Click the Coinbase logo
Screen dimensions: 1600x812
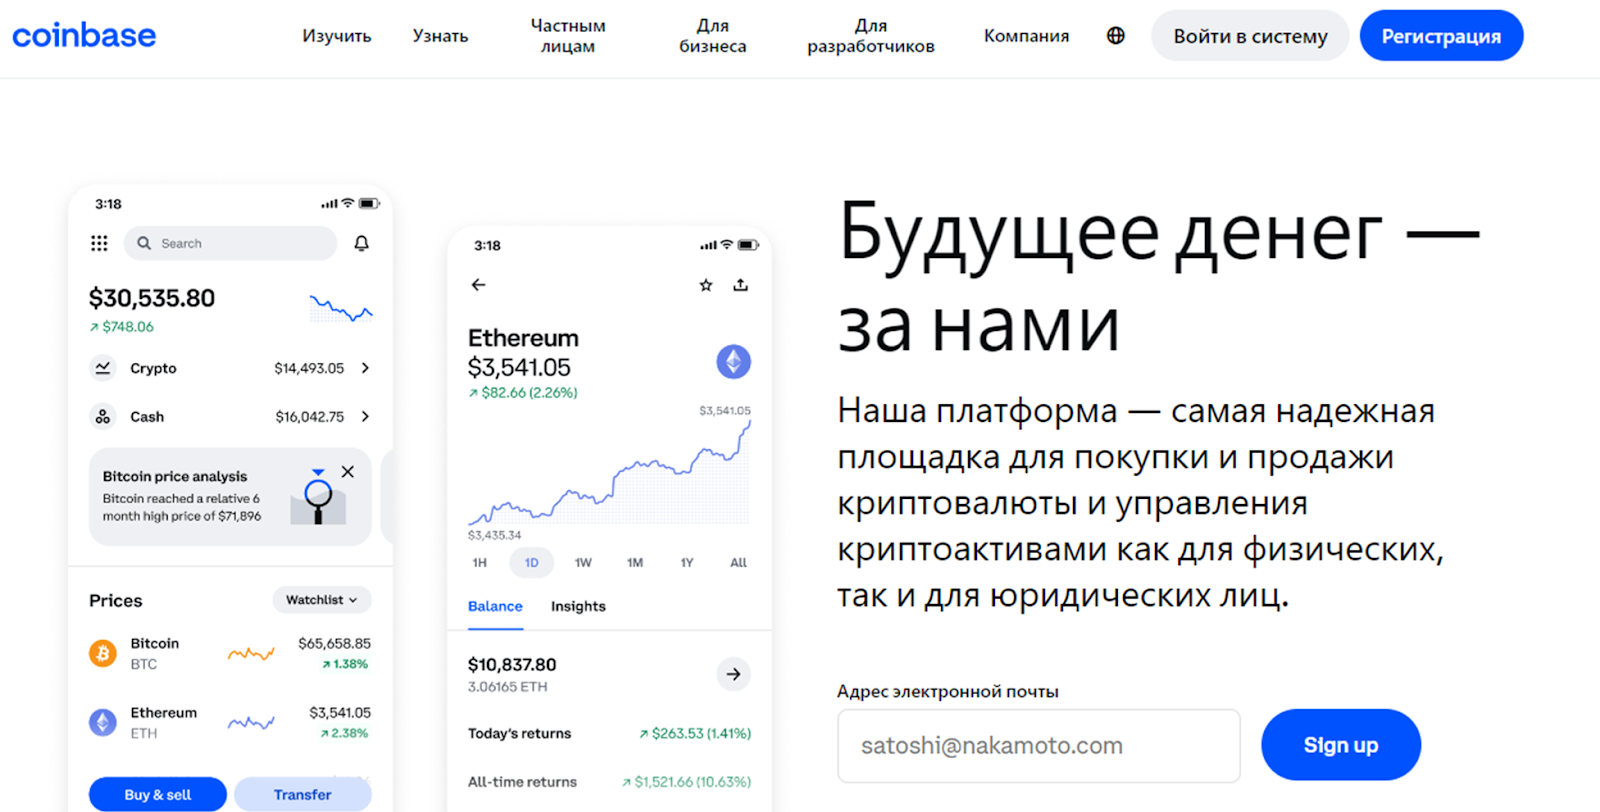click(84, 36)
